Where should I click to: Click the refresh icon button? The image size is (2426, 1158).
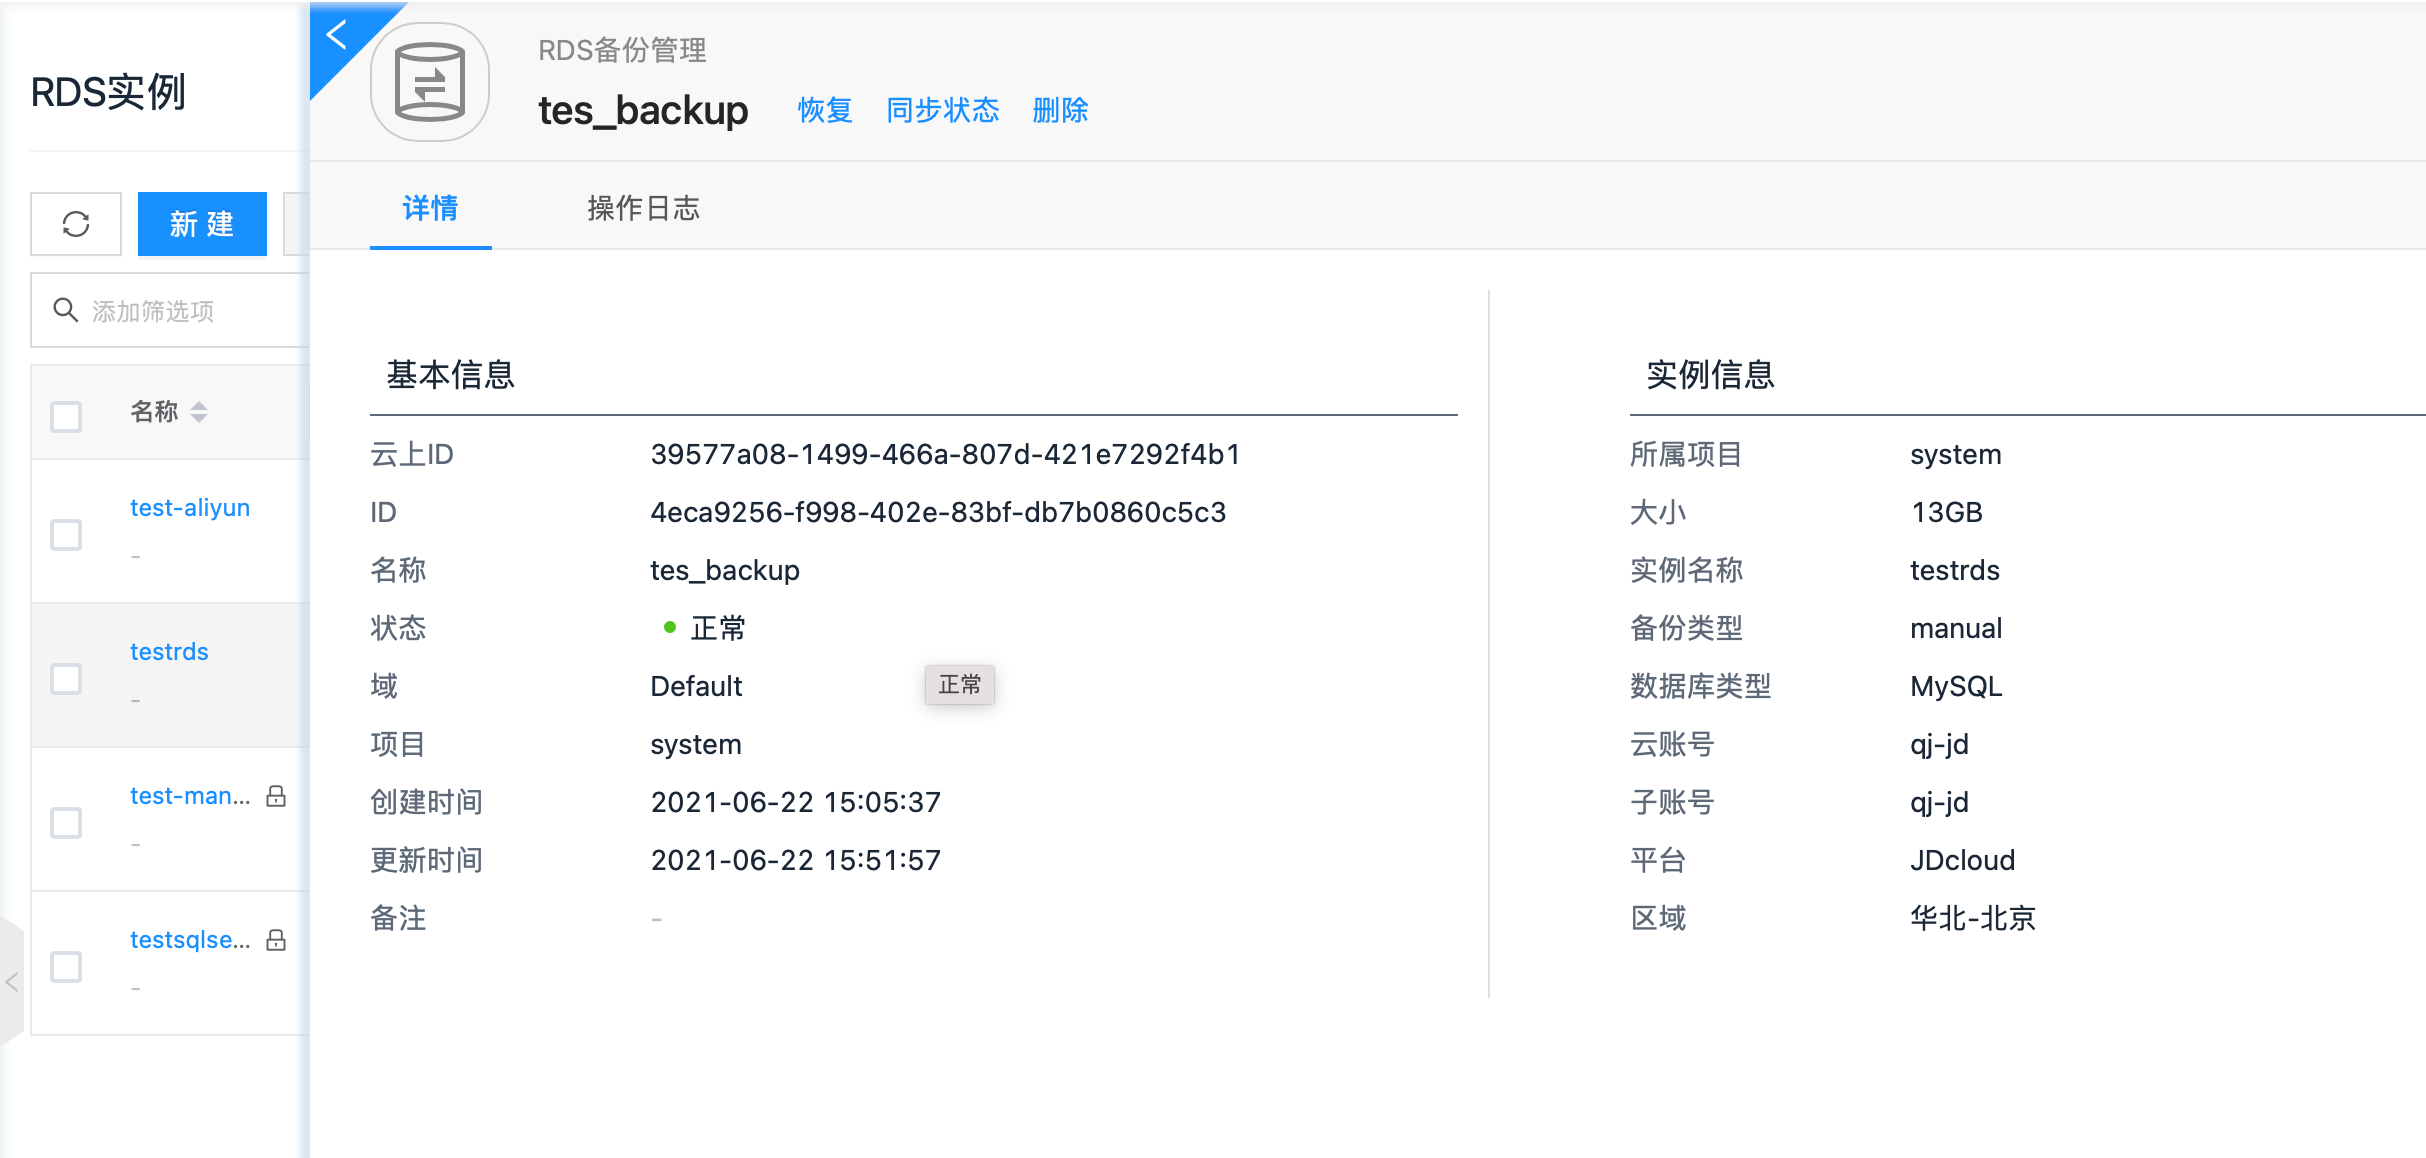[x=76, y=224]
